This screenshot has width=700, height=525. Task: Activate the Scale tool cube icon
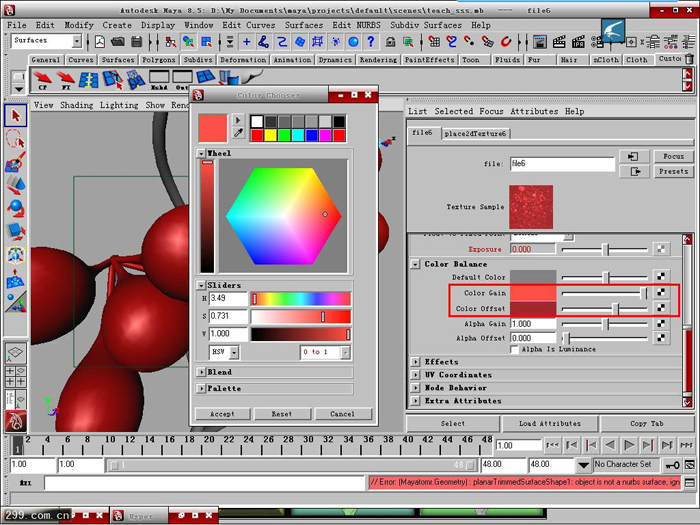tap(16, 232)
